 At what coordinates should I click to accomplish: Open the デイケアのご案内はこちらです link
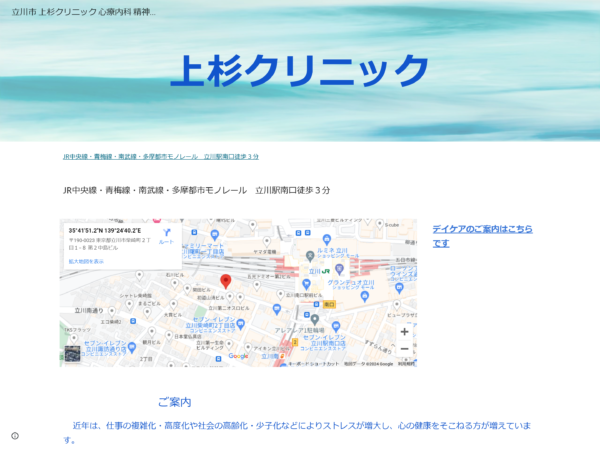tap(482, 236)
